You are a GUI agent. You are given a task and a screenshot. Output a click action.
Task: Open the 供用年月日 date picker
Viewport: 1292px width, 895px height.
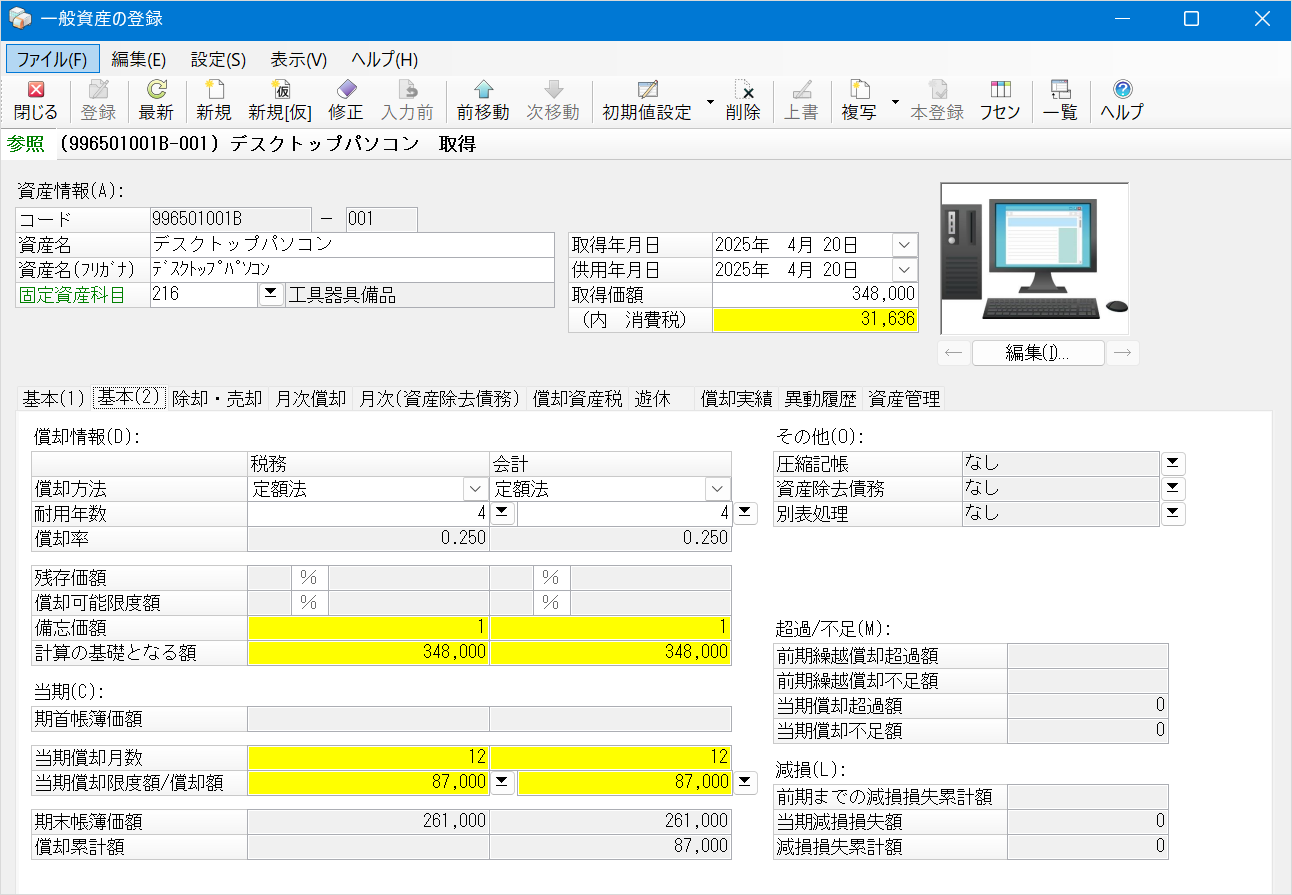pyautogui.click(x=903, y=270)
